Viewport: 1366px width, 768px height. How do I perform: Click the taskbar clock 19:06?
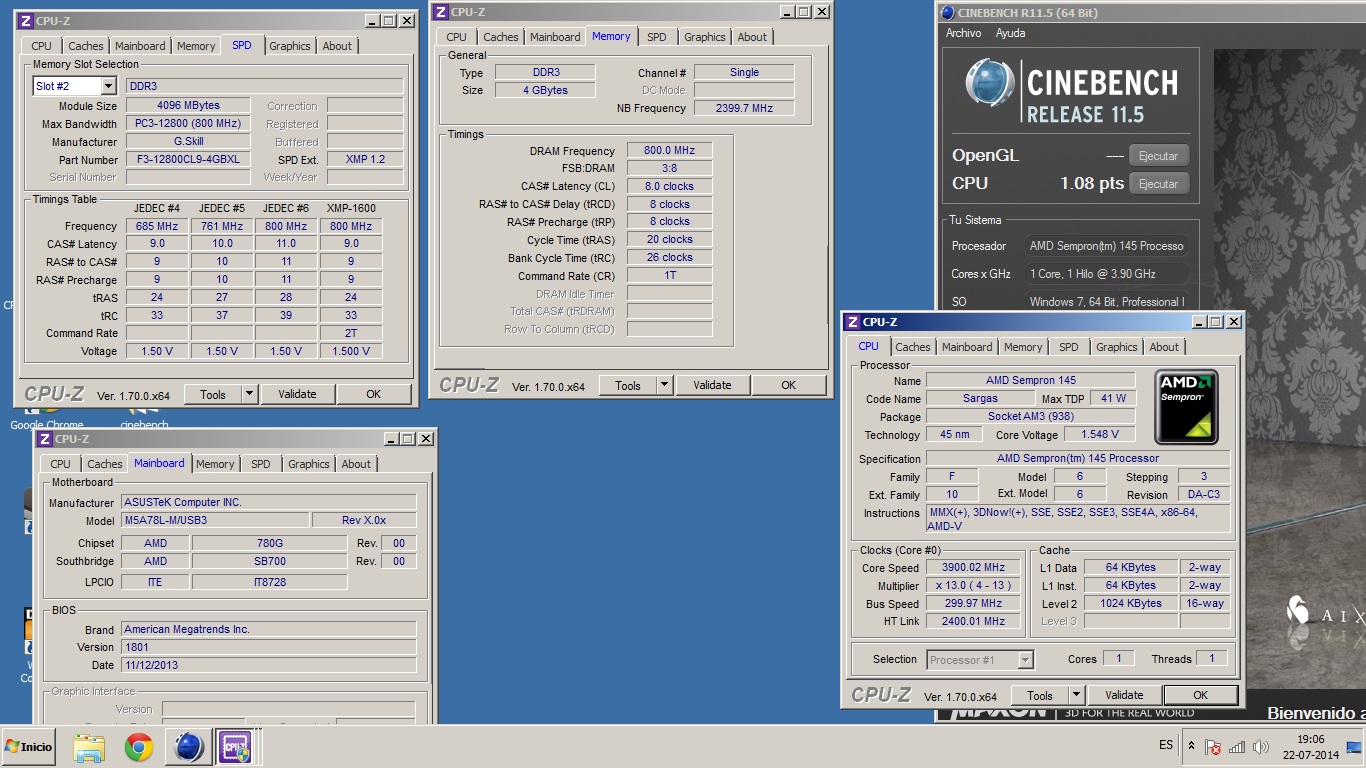tap(1310, 739)
